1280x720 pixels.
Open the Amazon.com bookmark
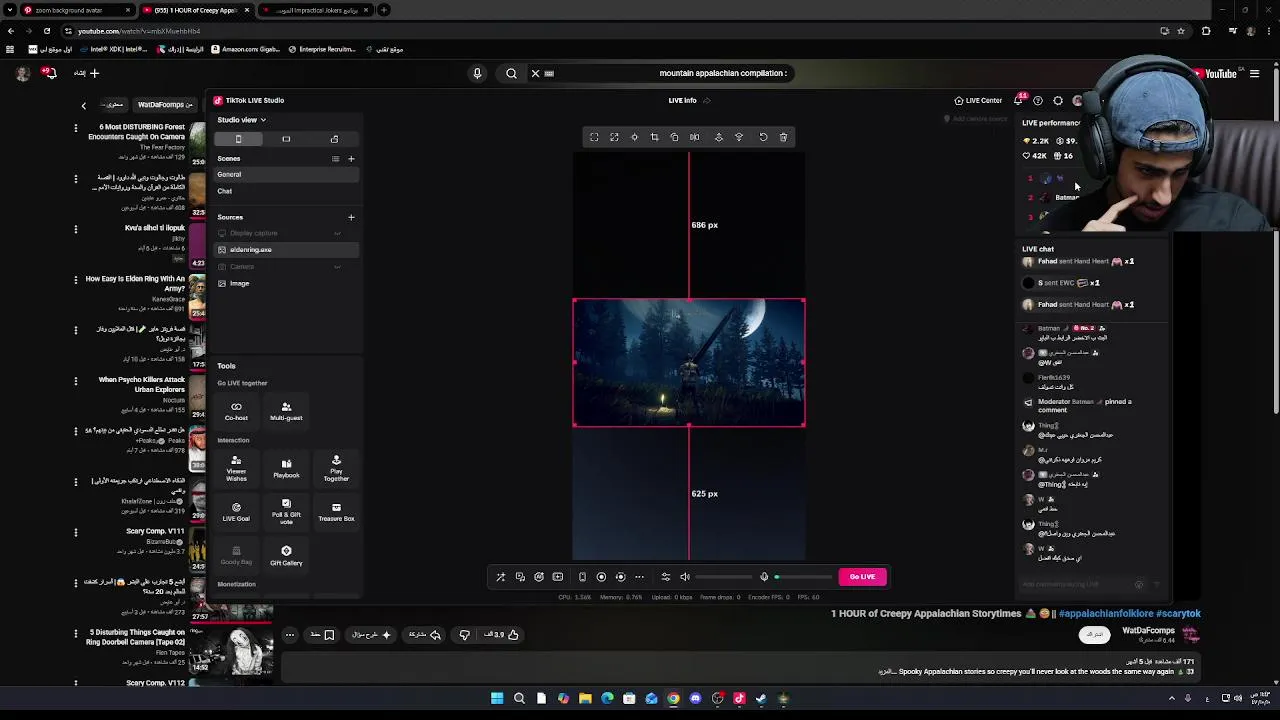tap(245, 49)
